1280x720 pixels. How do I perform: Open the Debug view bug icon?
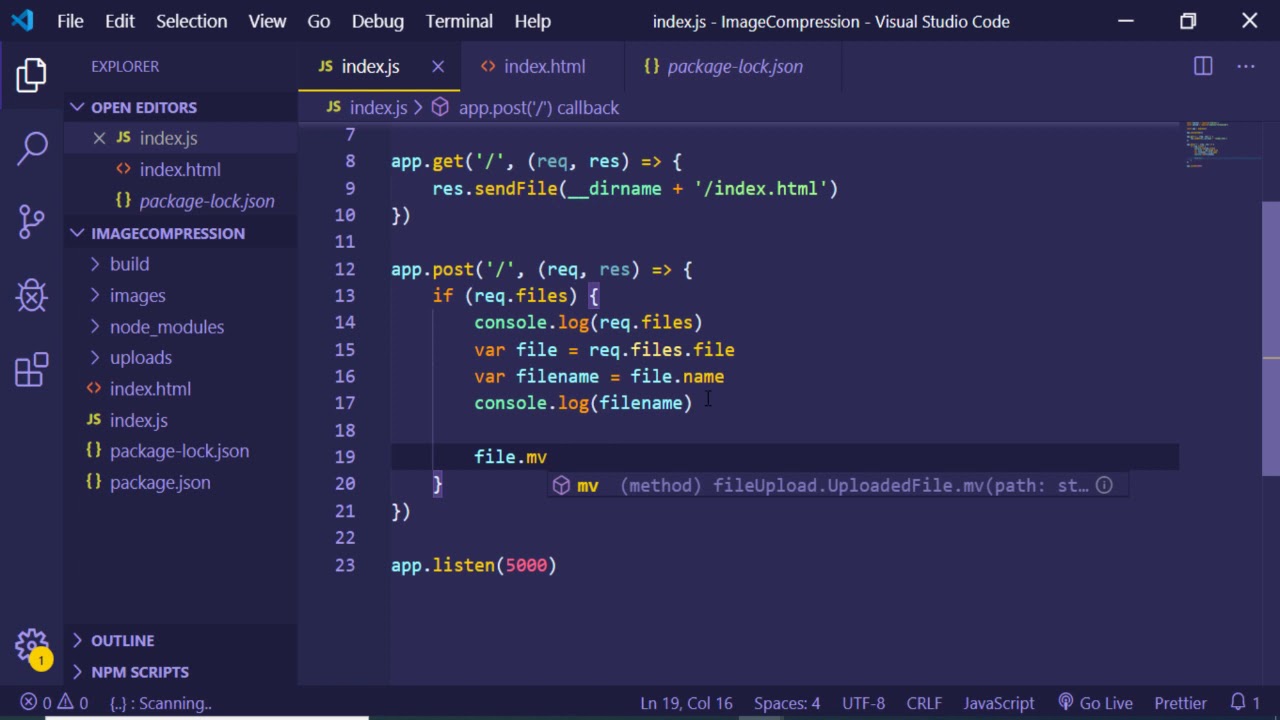coord(31,295)
